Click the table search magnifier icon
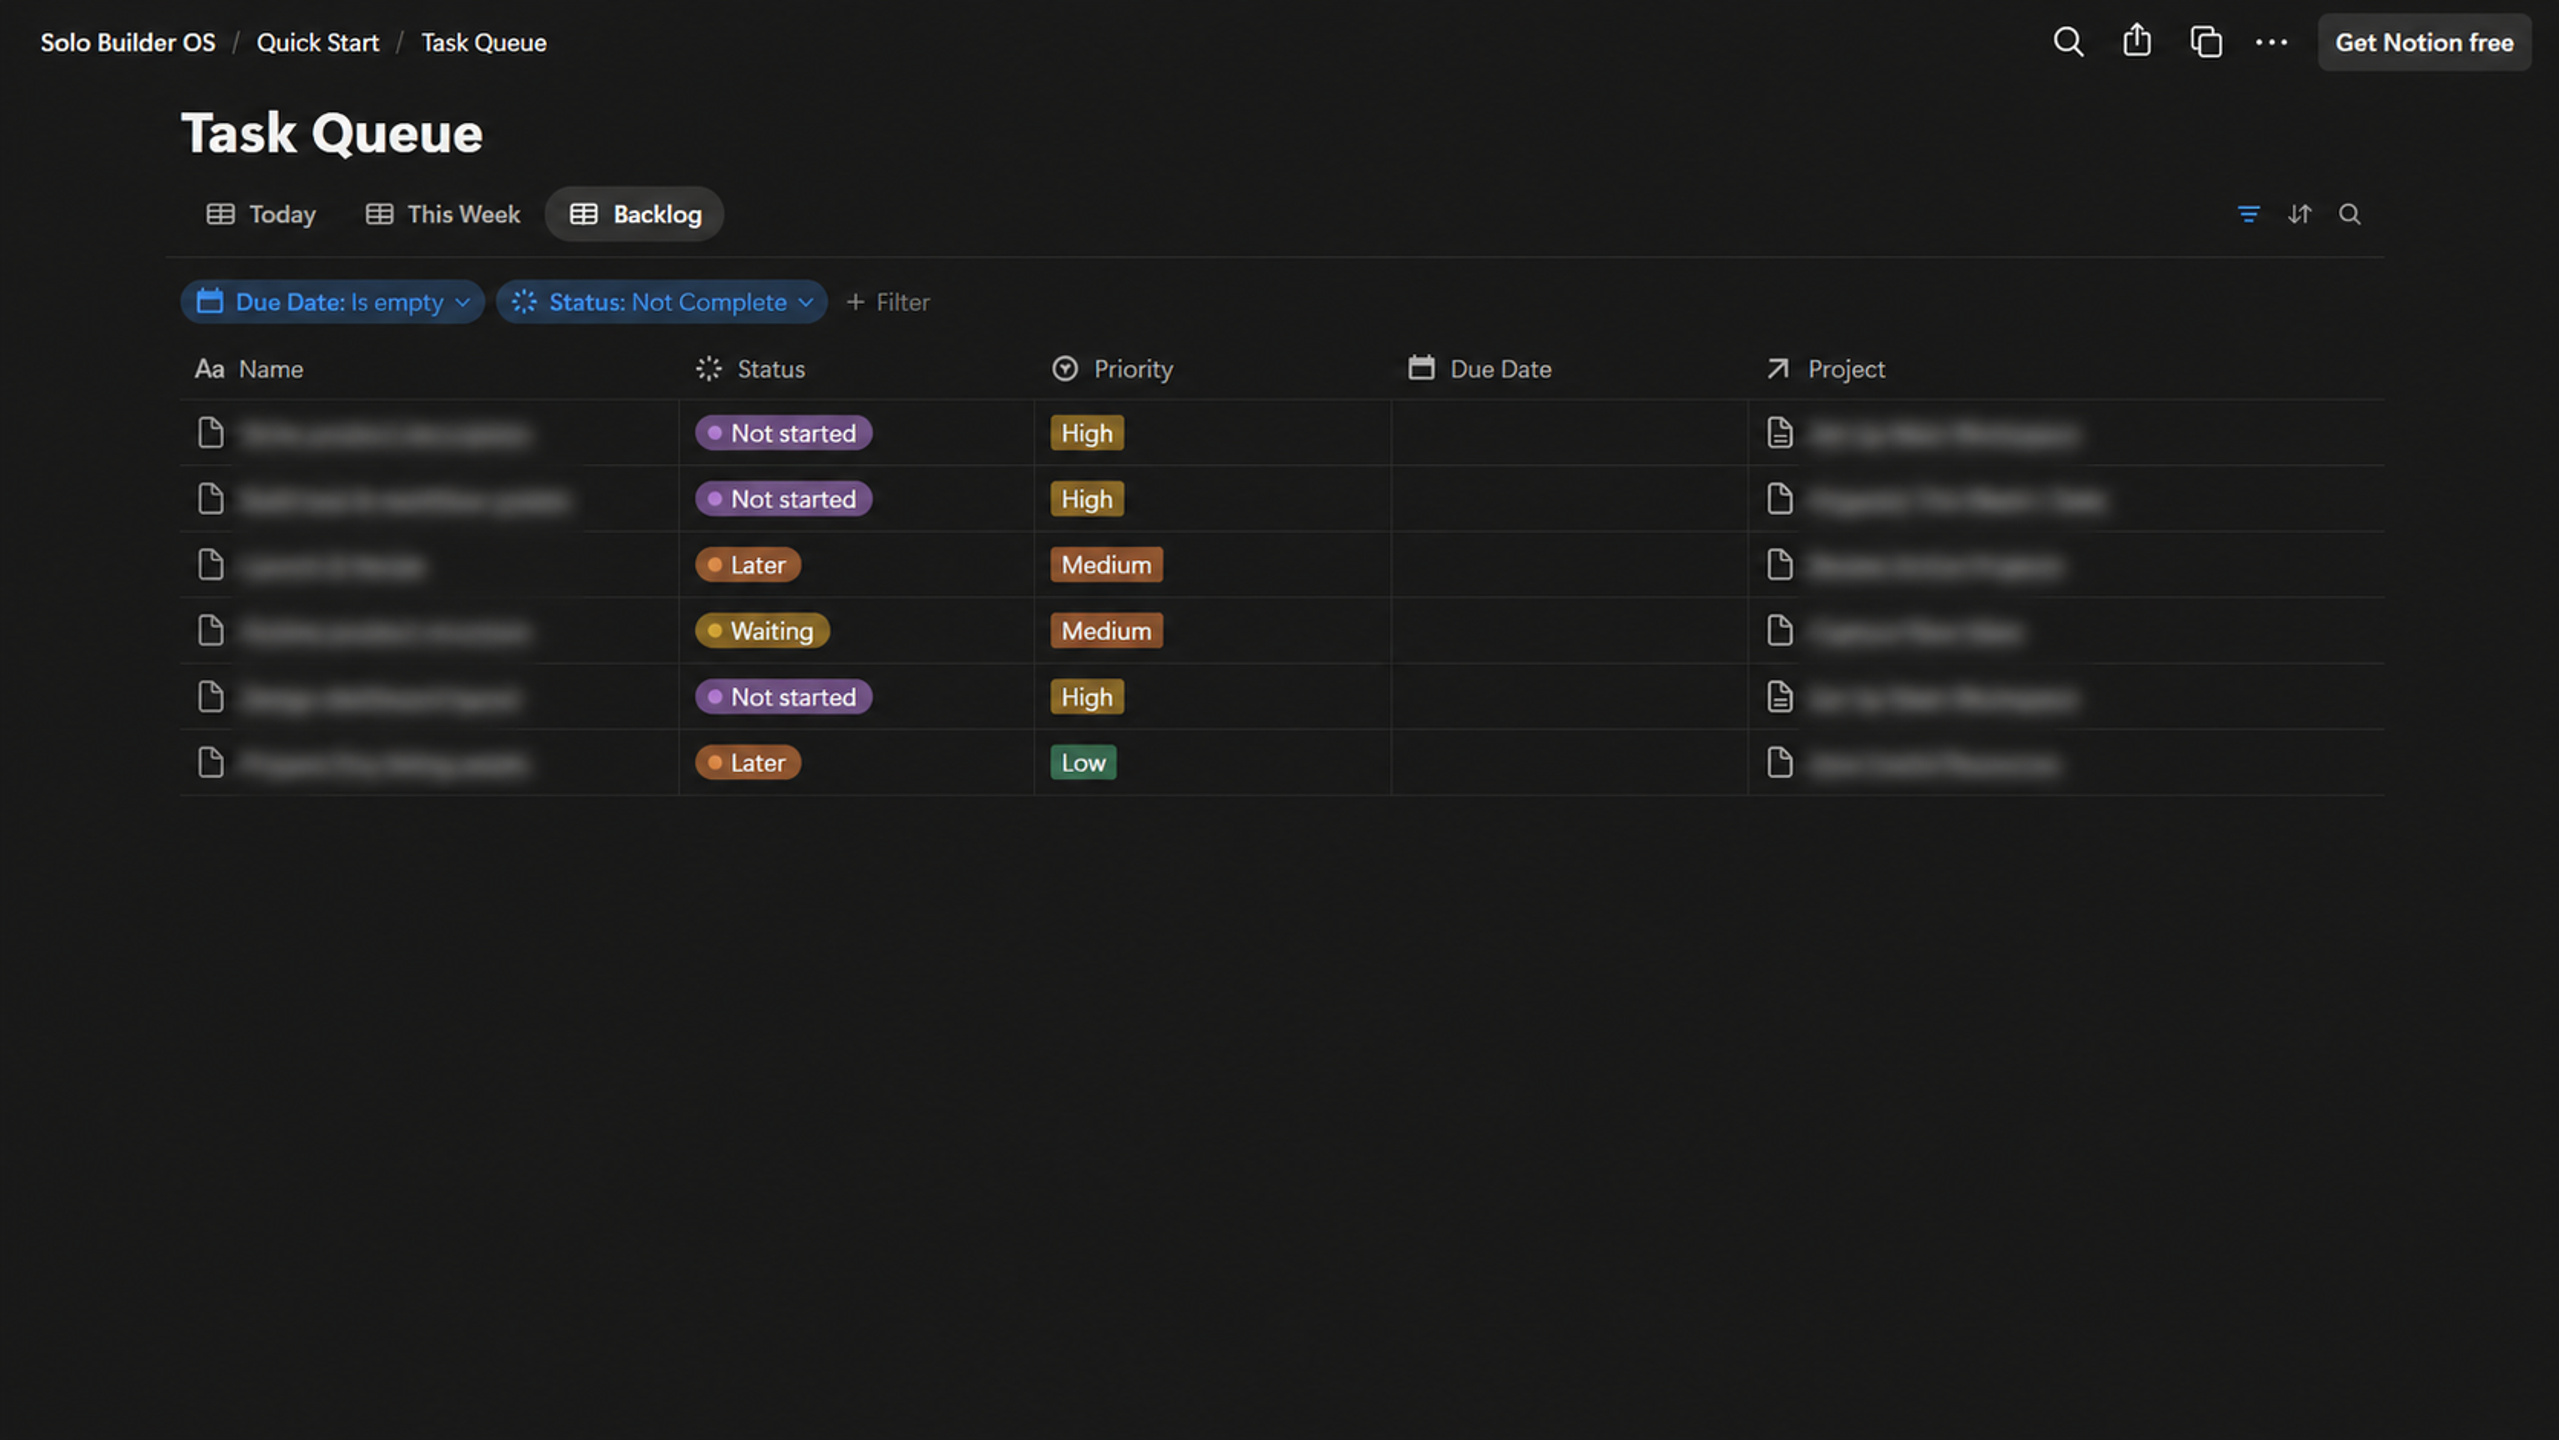Screen dimensions: 2559x1440 click(2349, 214)
